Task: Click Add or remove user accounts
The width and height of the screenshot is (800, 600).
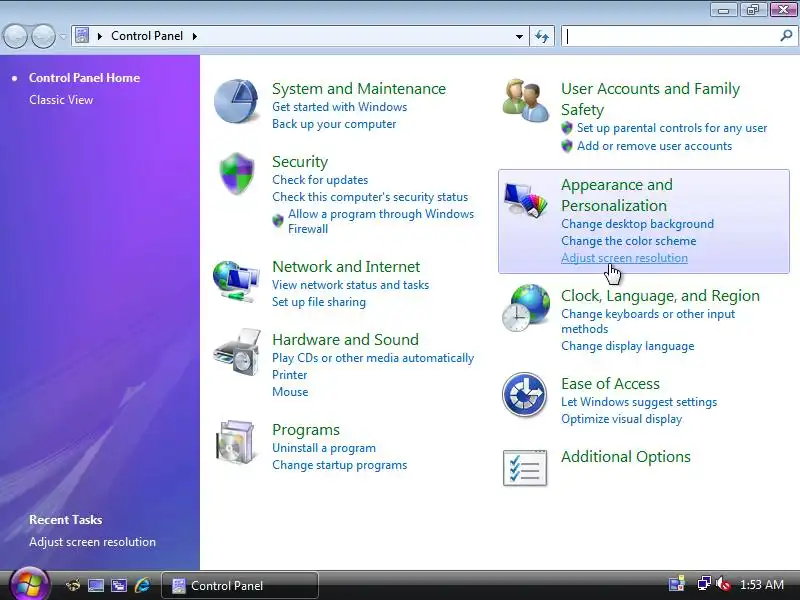Action: (654, 146)
